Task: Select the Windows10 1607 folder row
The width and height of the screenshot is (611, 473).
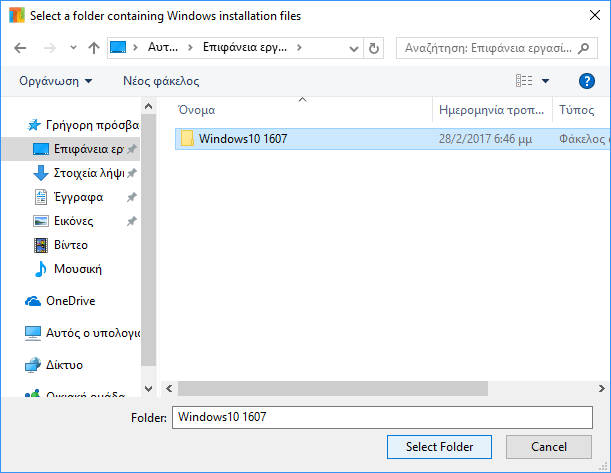Action: click(392, 139)
